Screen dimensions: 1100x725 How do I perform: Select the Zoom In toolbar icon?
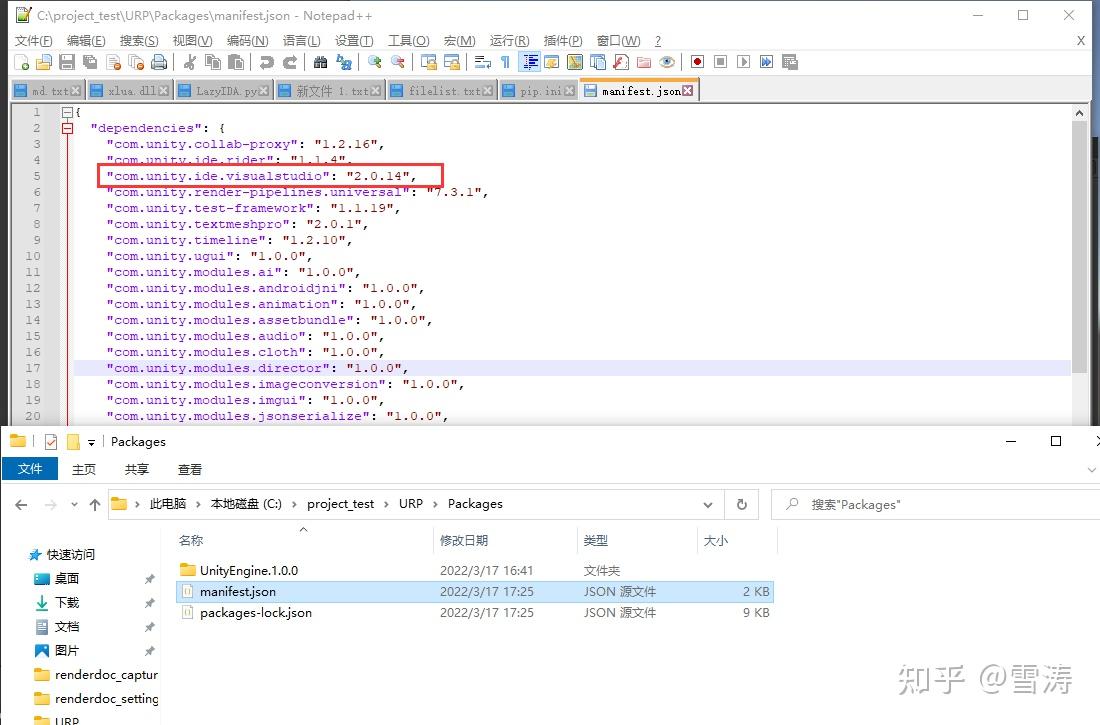pos(373,62)
